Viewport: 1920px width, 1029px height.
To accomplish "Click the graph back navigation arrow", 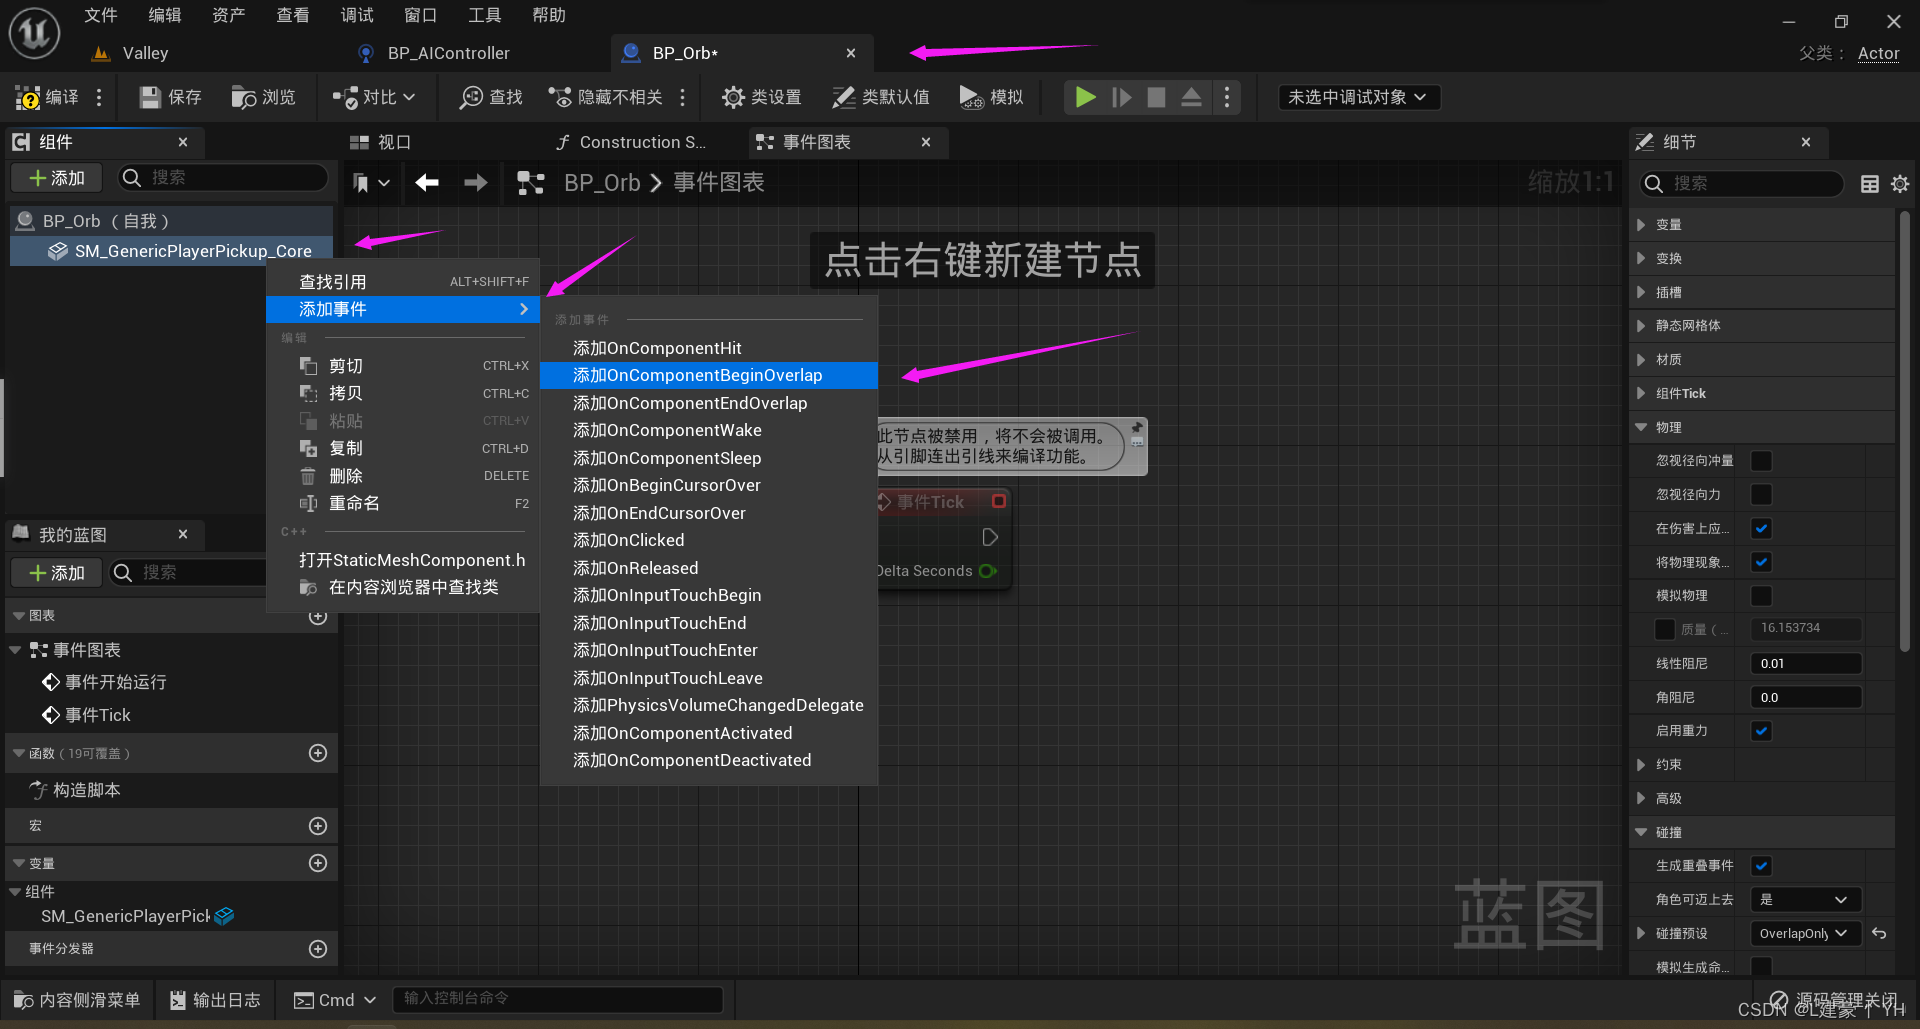I will [427, 182].
